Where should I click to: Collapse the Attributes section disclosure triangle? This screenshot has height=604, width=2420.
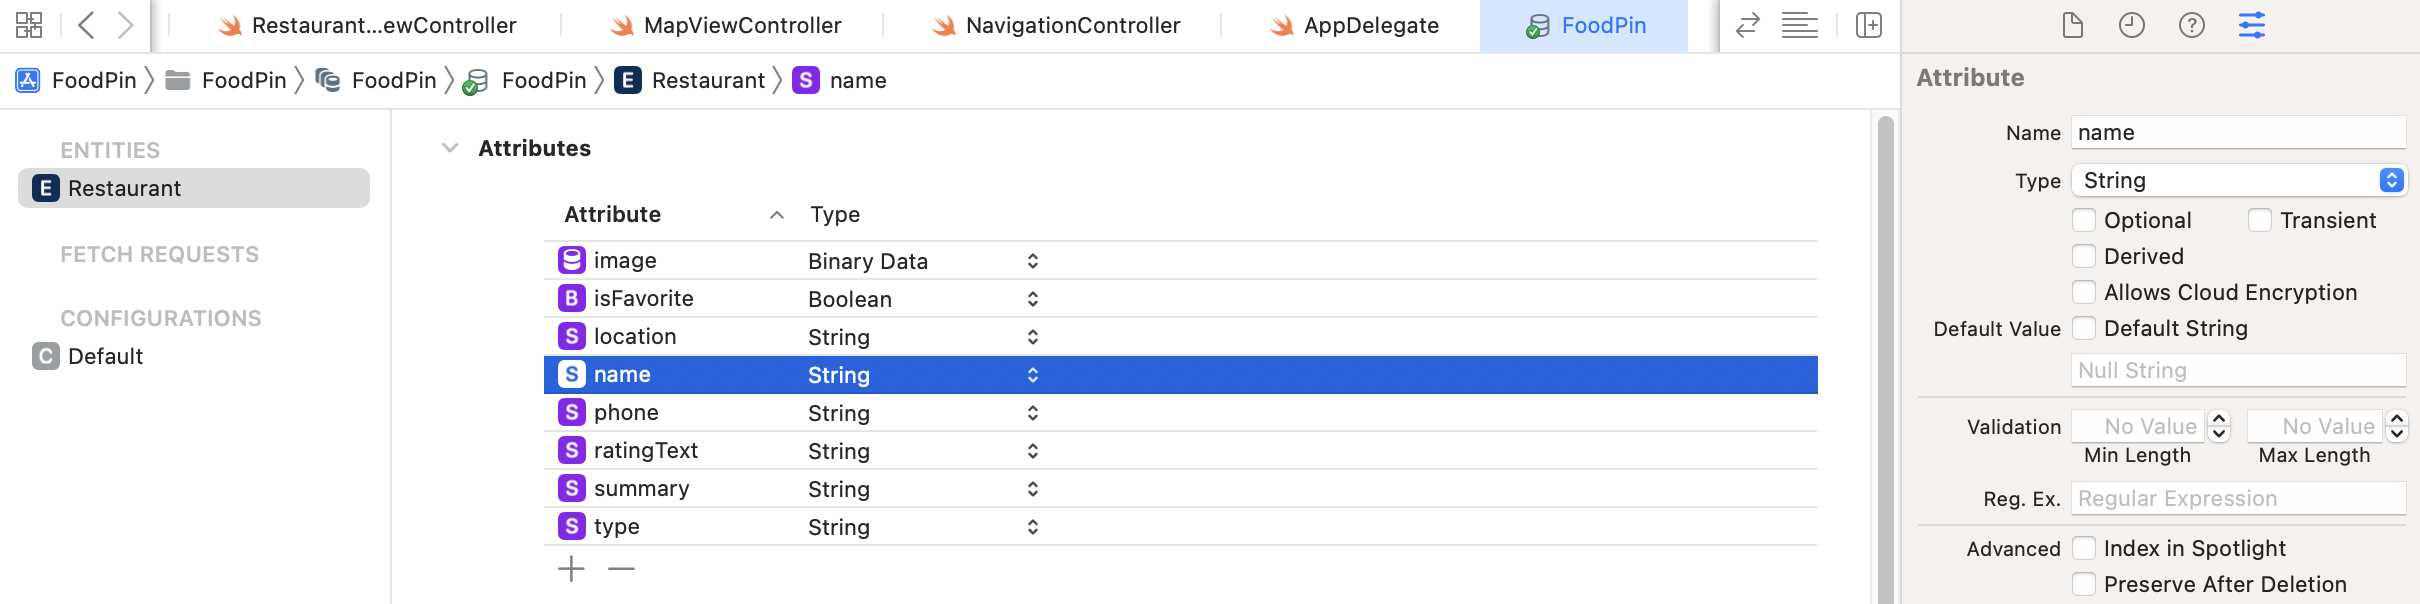(448, 148)
